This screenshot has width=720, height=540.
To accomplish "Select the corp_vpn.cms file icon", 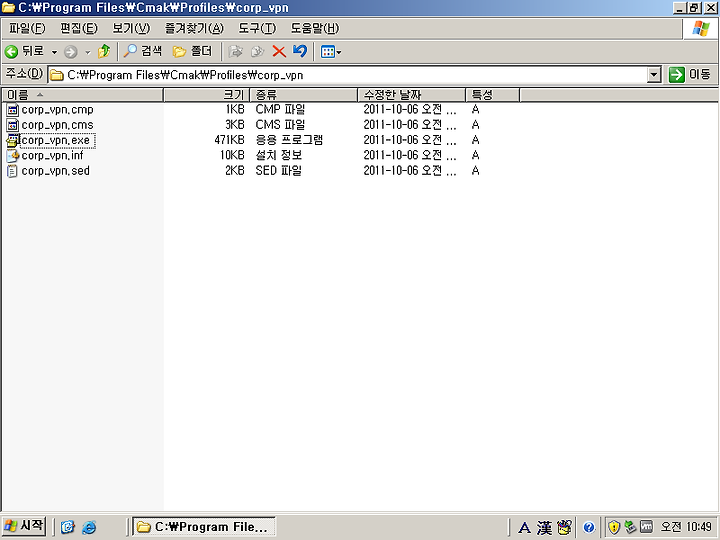I will pyautogui.click(x=12, y=125).
